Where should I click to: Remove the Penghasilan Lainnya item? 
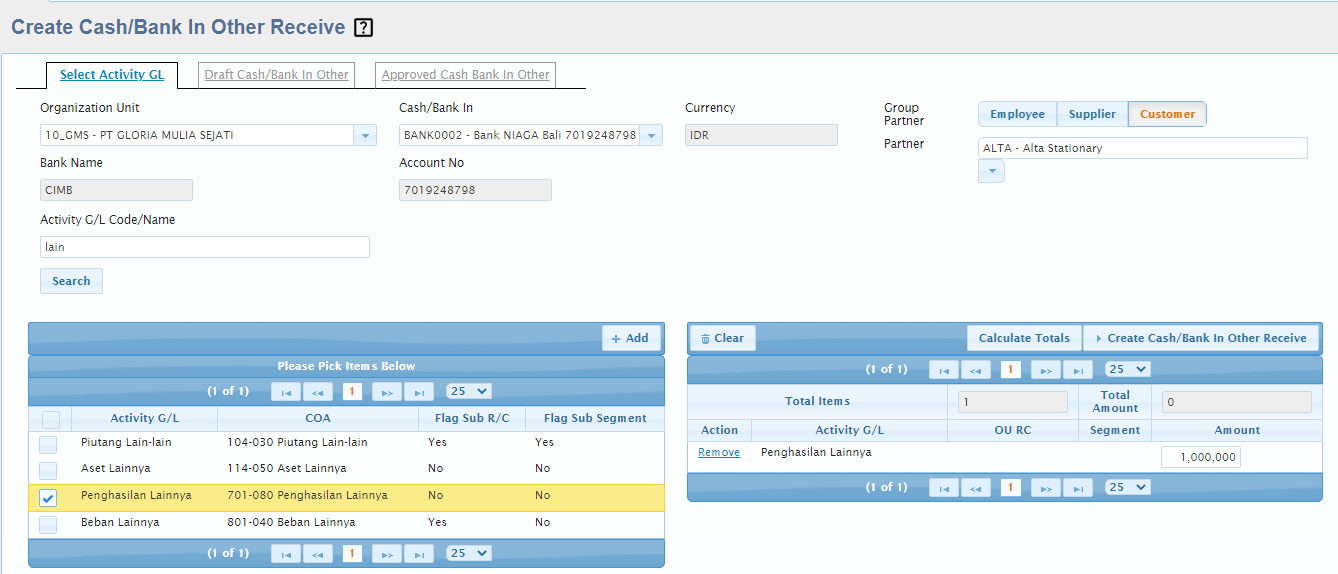coord(719,452)
